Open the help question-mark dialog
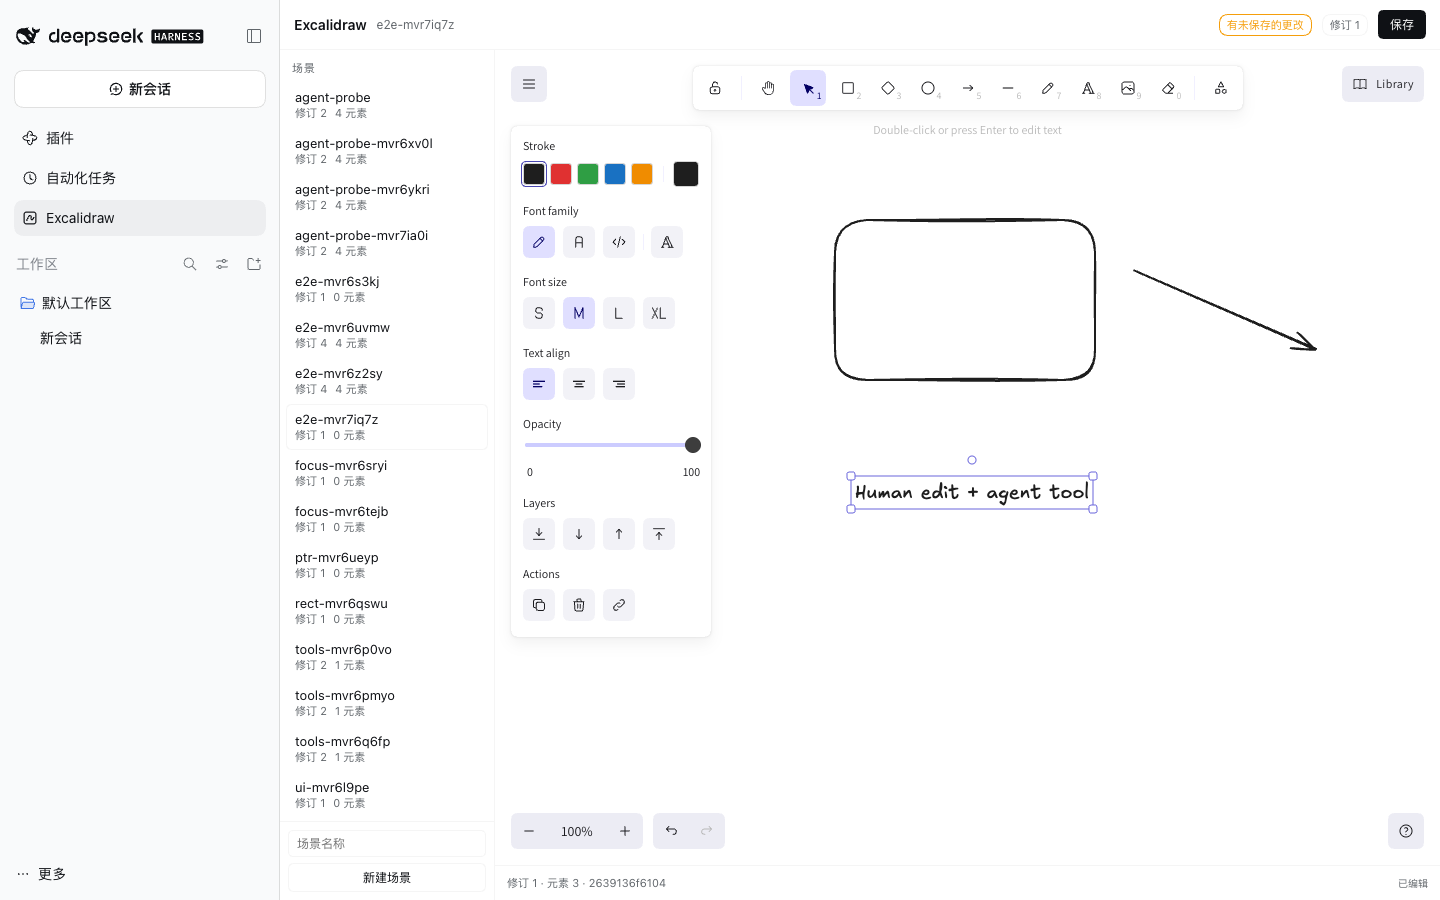The height and width of the screenshot is (900, 1440). pos(1406,831)
